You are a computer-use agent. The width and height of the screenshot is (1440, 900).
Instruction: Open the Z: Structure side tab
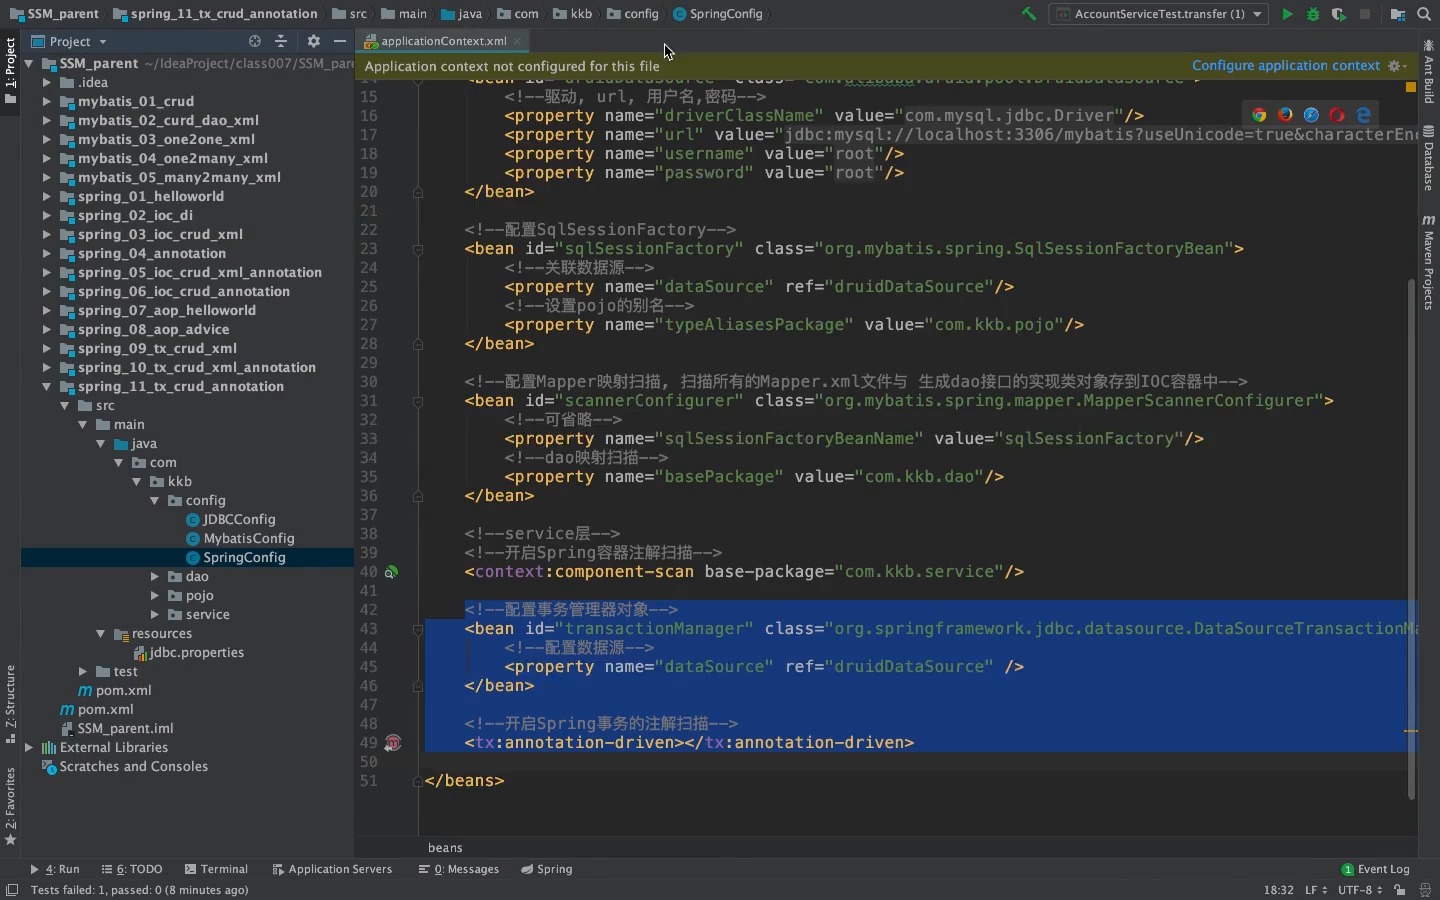[x=10, y=703]
